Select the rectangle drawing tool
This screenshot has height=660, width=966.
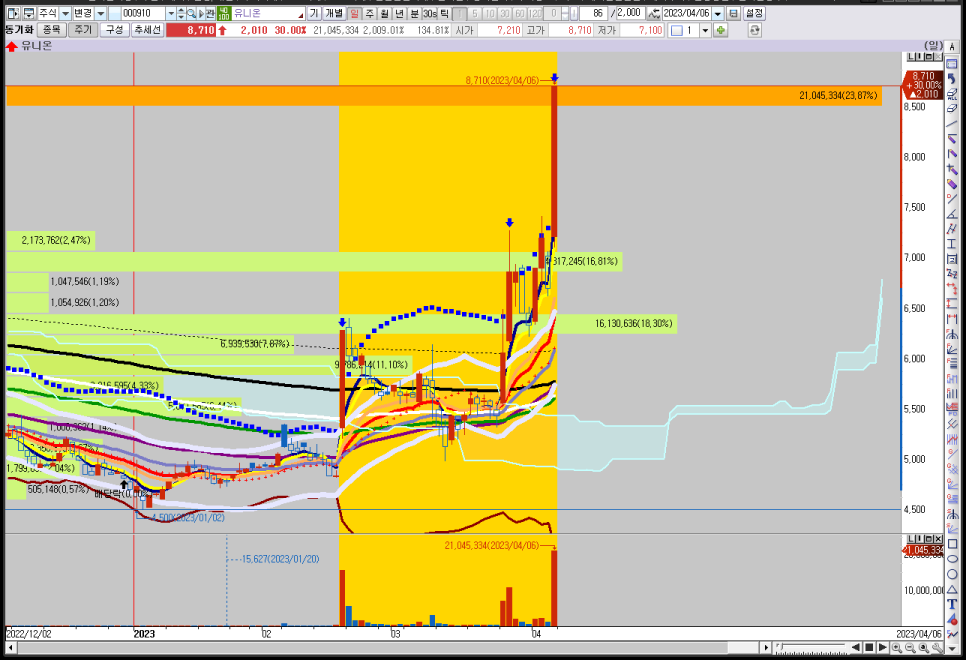point(952,544)
